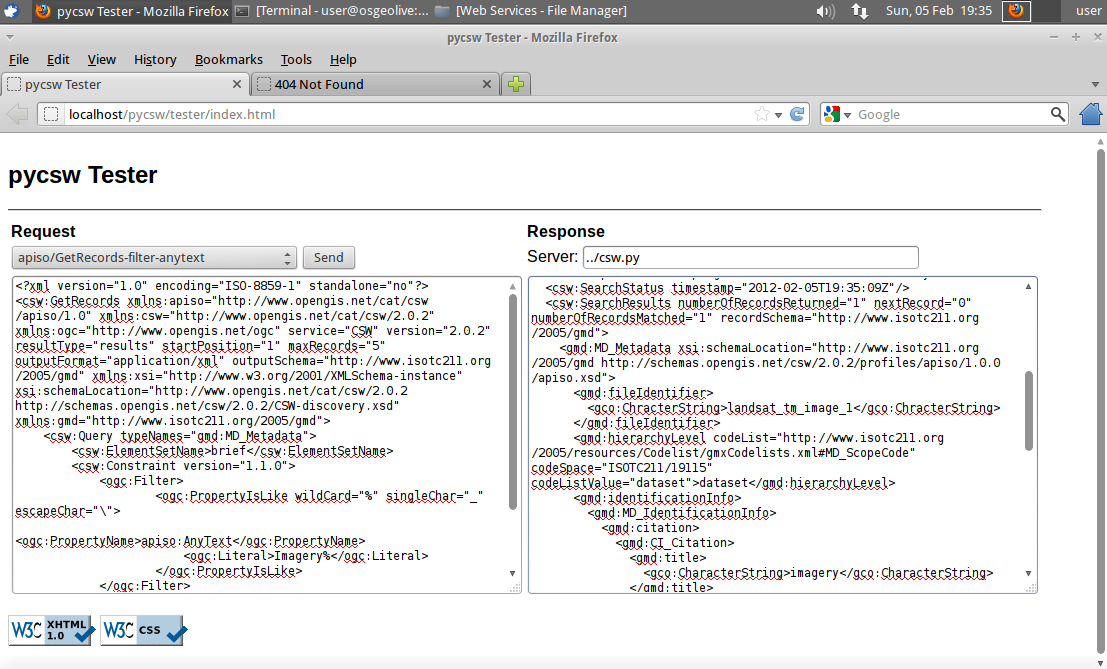Image resolution: width=1107 pixels, height=669 pixels.
Task: Switch to the Web Services File Manager window
Action: pyautogui.click(x=531, y=11)
